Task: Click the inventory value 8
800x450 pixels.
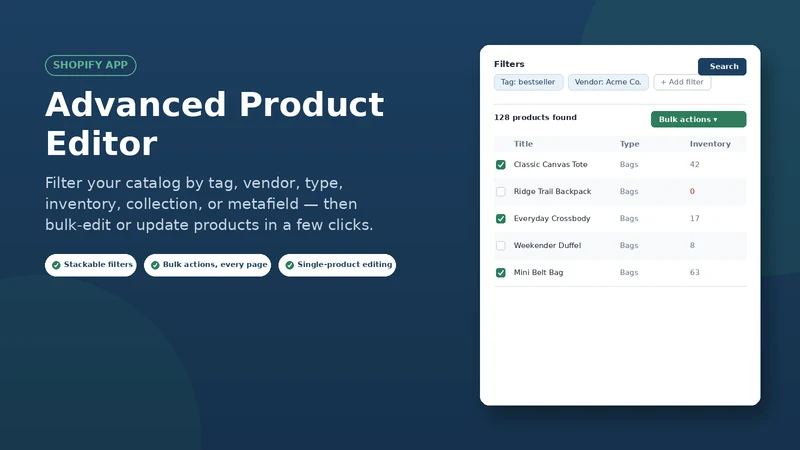Action: [692, 245]
